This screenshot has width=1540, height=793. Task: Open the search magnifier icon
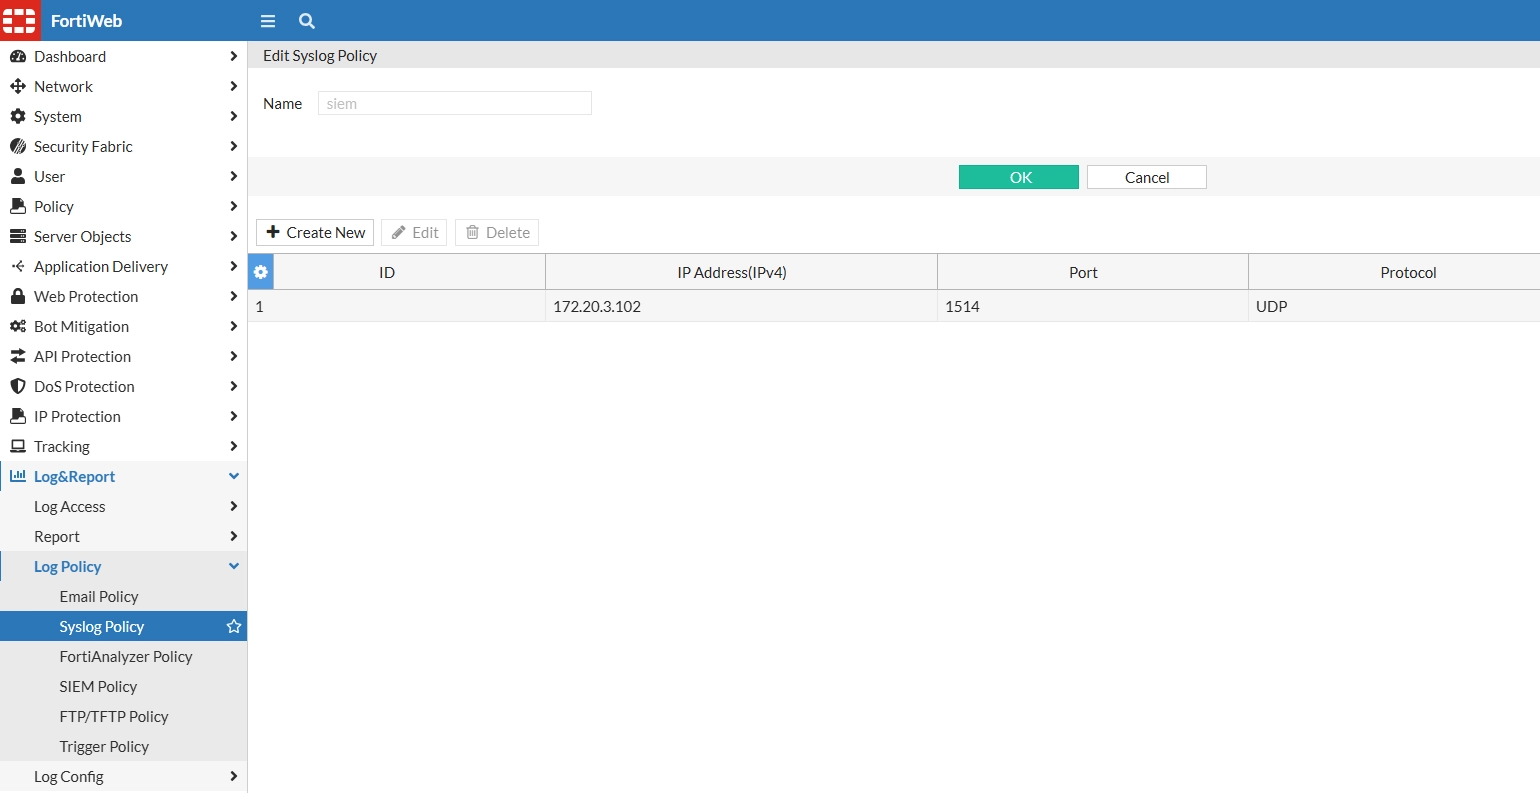(x=307, y=21)
